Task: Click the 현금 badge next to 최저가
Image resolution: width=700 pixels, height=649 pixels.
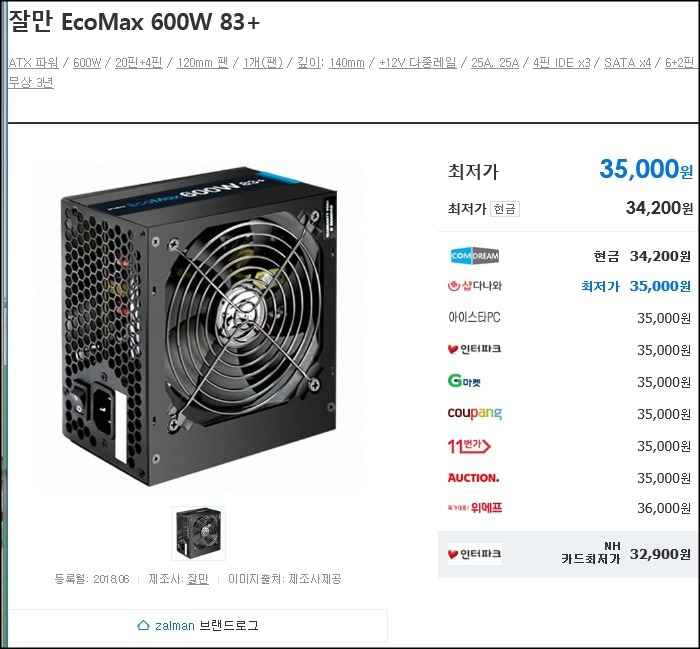Action: point(504,209)
